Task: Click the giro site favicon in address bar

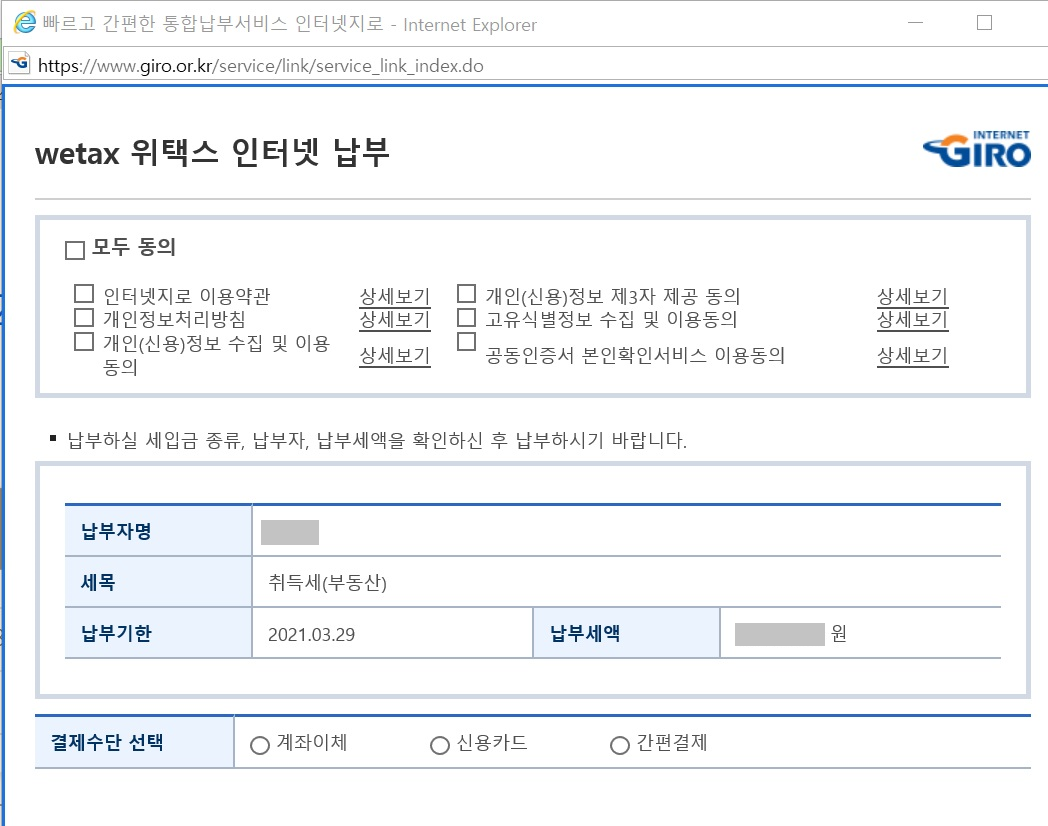Action: 20,63
